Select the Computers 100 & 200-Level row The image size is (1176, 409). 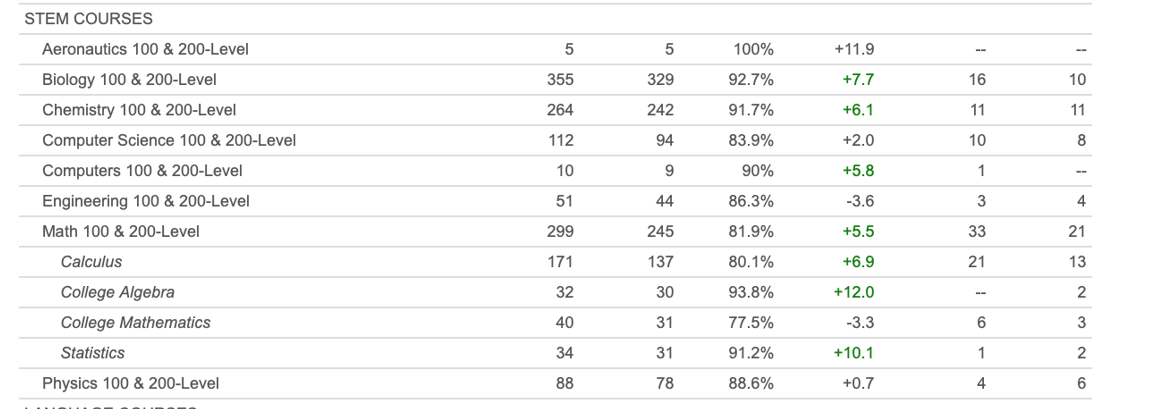pyautogui.click(x=142, y=170)
